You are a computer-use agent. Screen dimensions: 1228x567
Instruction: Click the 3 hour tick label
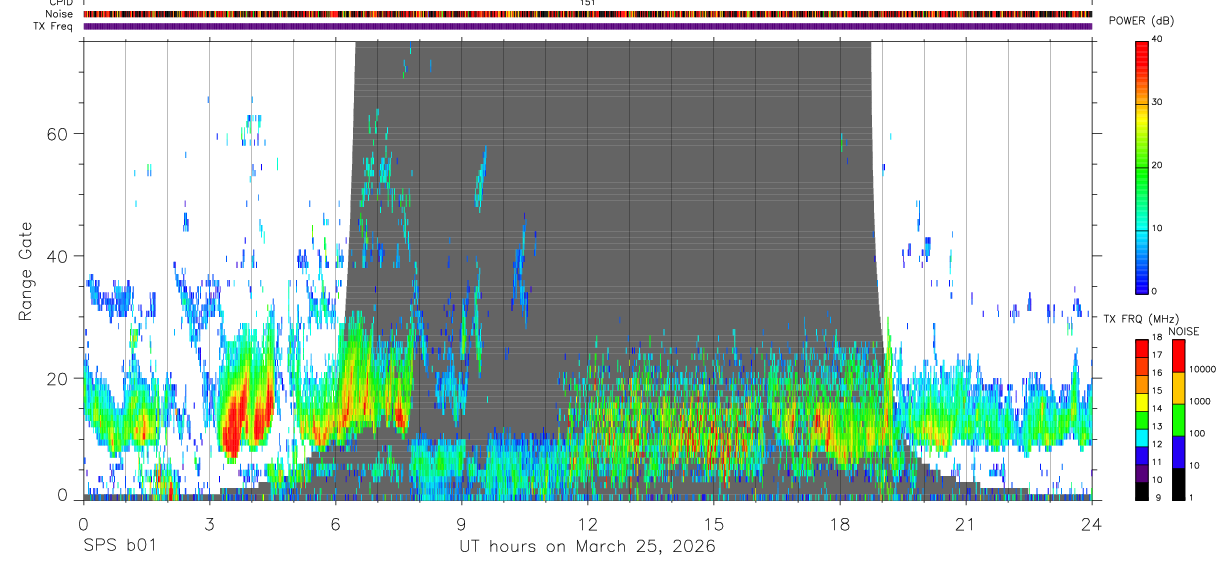pos(209,523)
